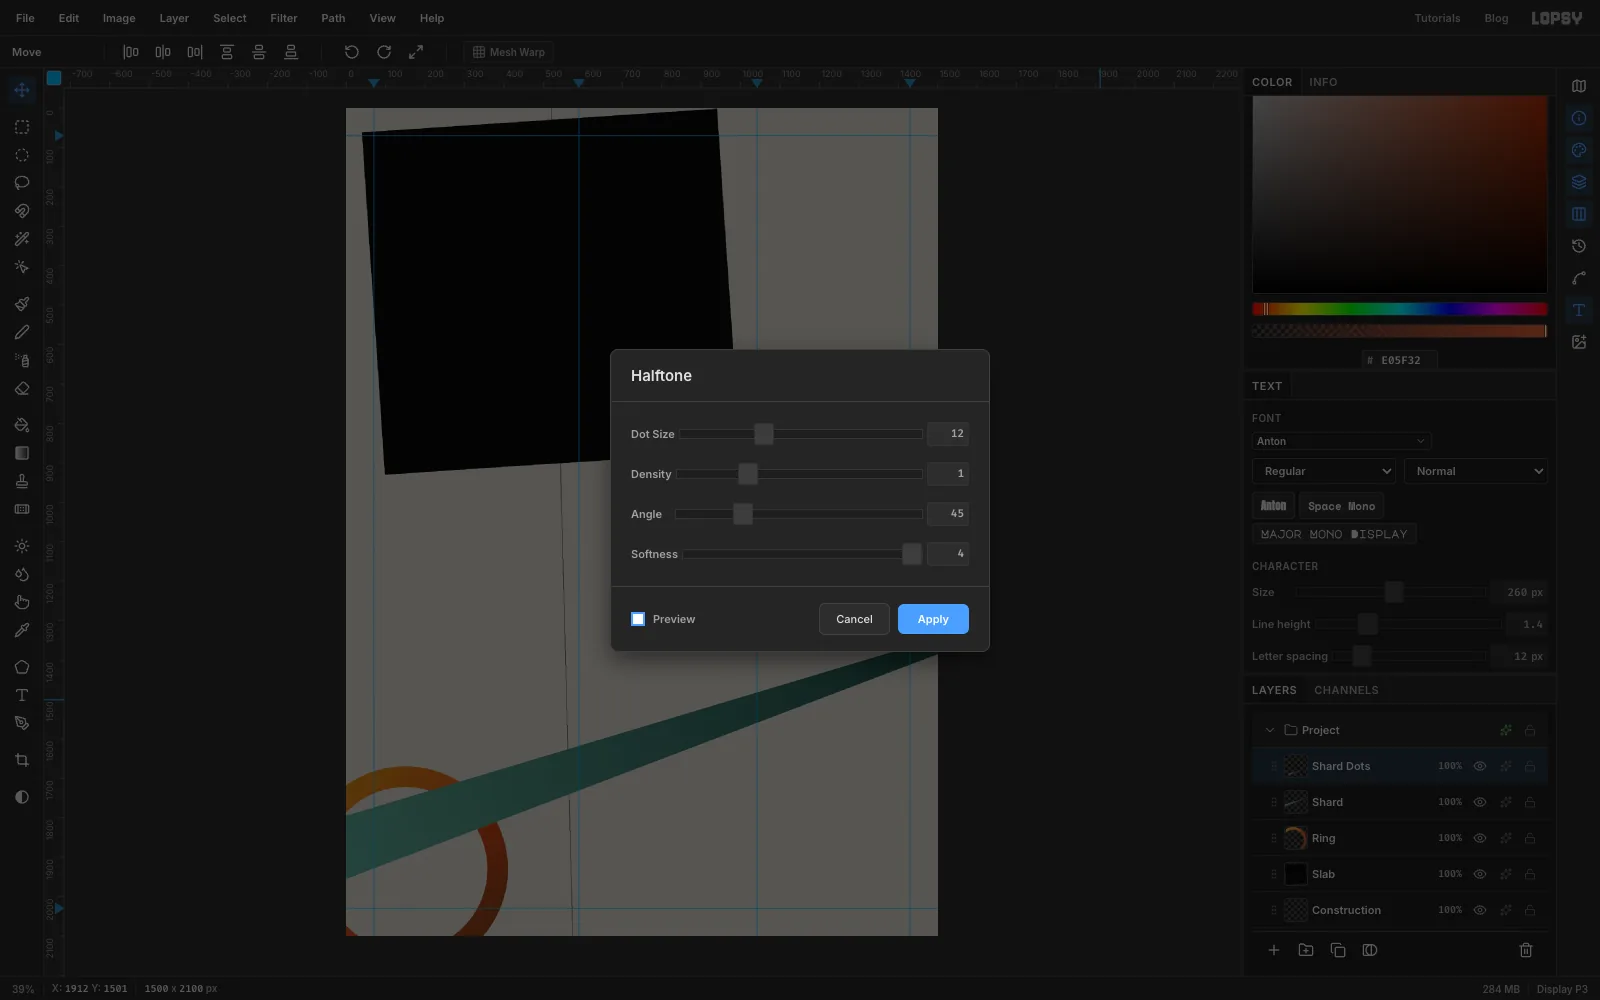Toggle visibility of the Construction layer

point(1480,910)
